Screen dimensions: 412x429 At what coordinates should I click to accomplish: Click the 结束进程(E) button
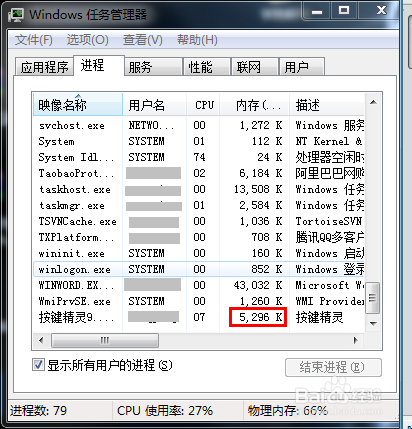pyautogui.click(x=333, y=367)
